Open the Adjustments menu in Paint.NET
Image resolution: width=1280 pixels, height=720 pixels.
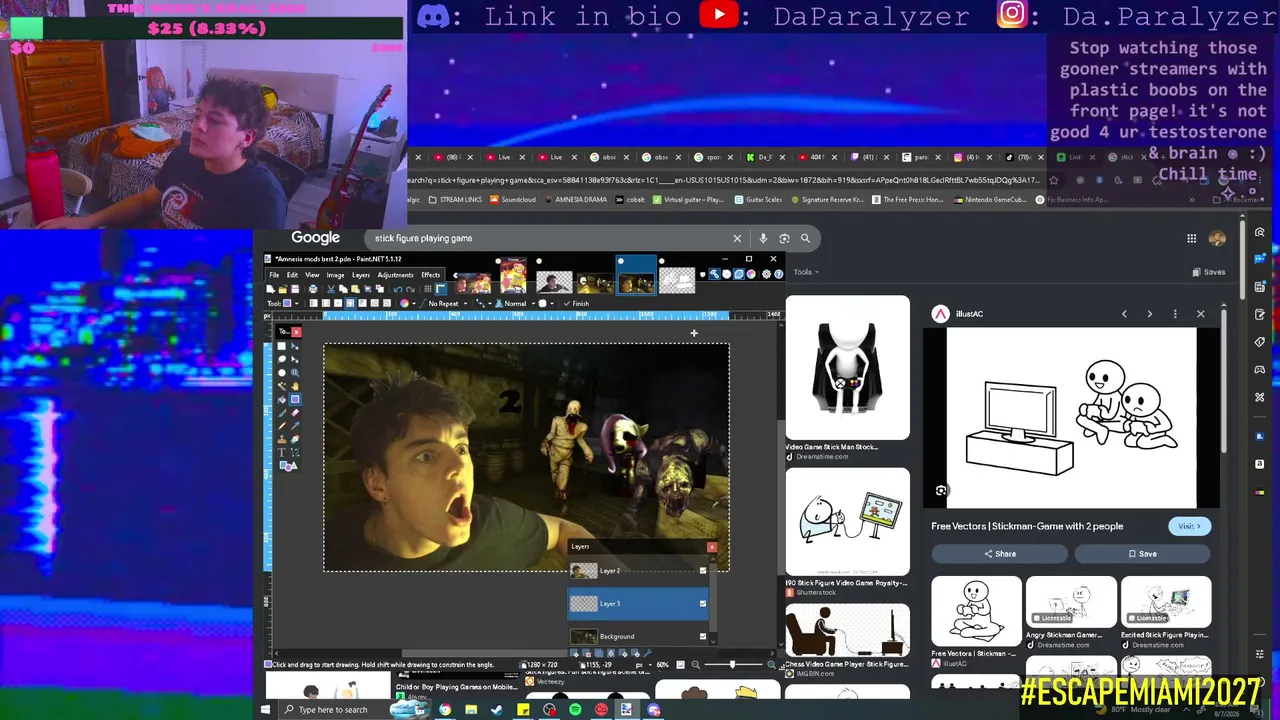395,275
